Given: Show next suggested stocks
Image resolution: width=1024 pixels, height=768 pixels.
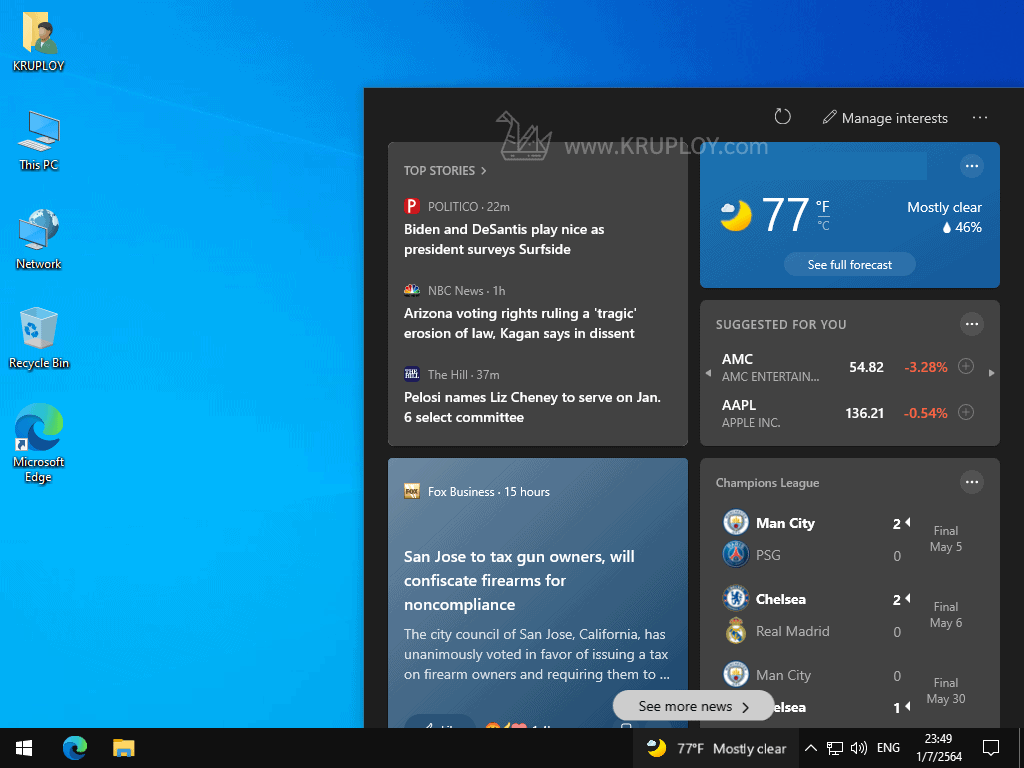Looking at the screenshot, I should [x=991, y=374].
